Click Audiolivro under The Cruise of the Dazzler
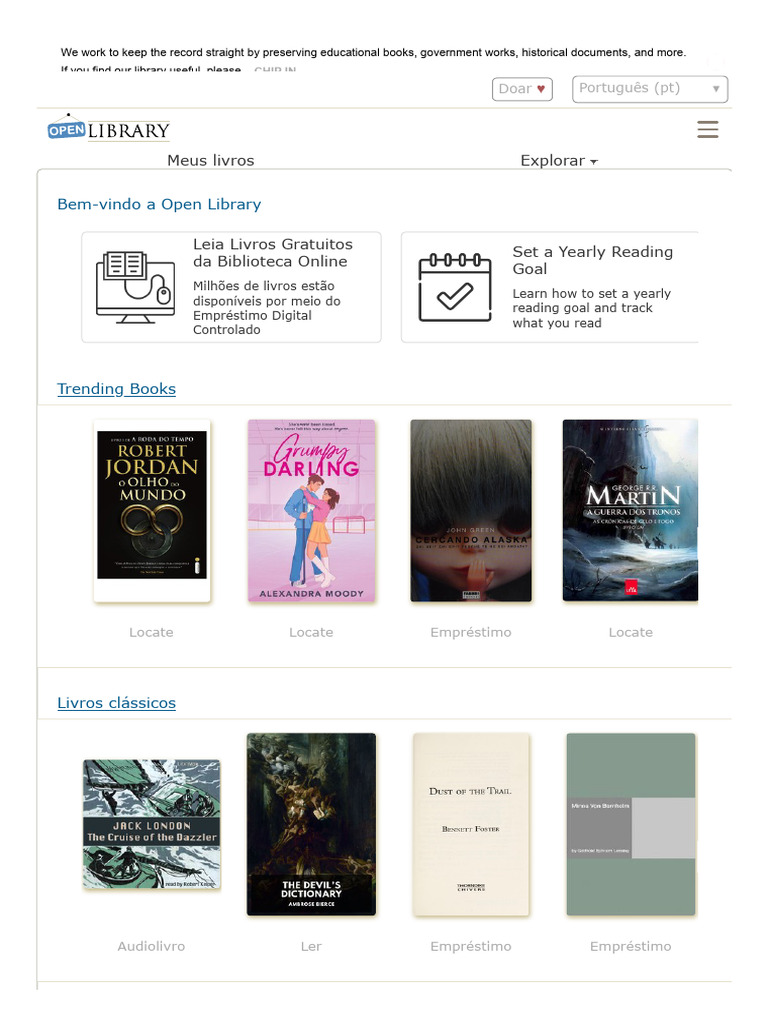768x1024 pixels. pyautogui.click(x=152, y=946)
